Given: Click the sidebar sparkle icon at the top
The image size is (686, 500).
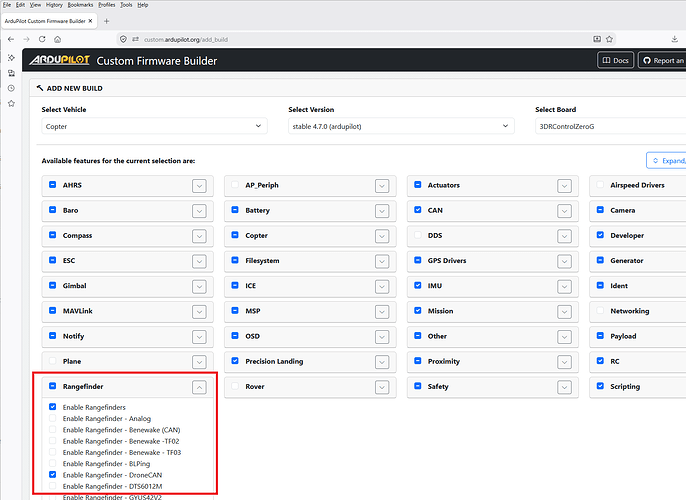Looking at the screenshot, I should (11, 58).
